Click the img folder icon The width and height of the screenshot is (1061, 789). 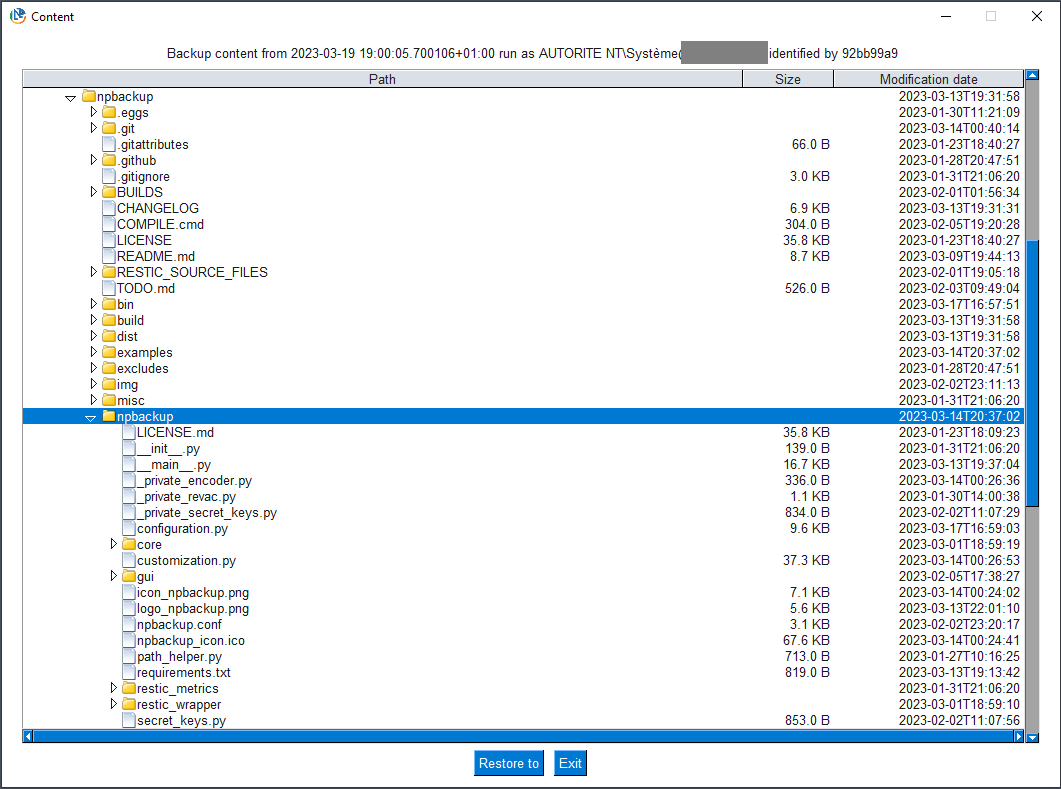[x=109, y=384]
